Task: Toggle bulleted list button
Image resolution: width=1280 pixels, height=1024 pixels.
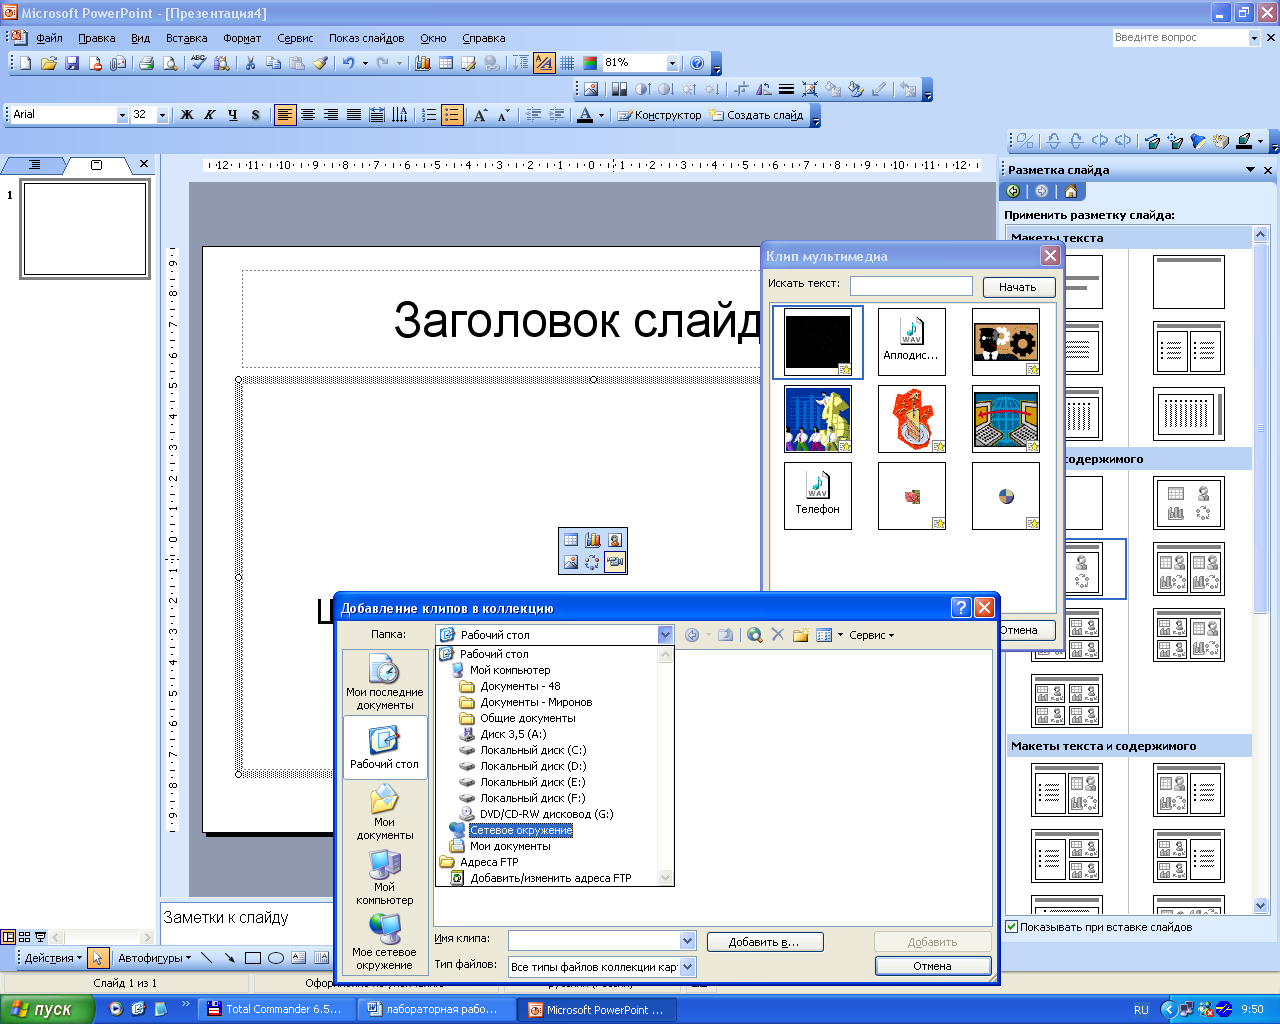Action: click(x=452, y=115)
